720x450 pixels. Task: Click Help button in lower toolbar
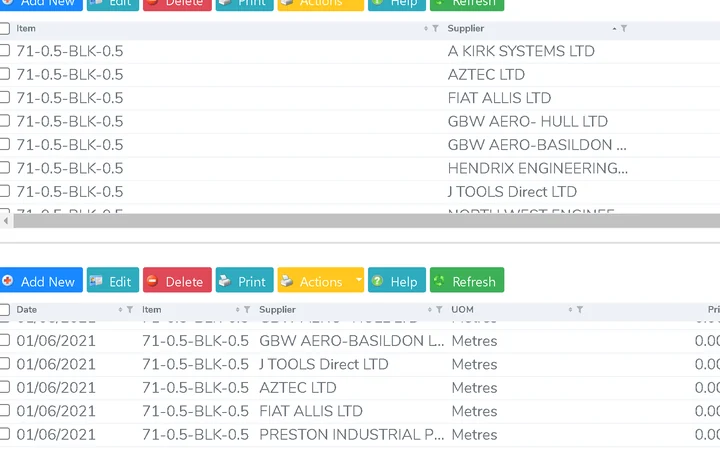(397, 280)
